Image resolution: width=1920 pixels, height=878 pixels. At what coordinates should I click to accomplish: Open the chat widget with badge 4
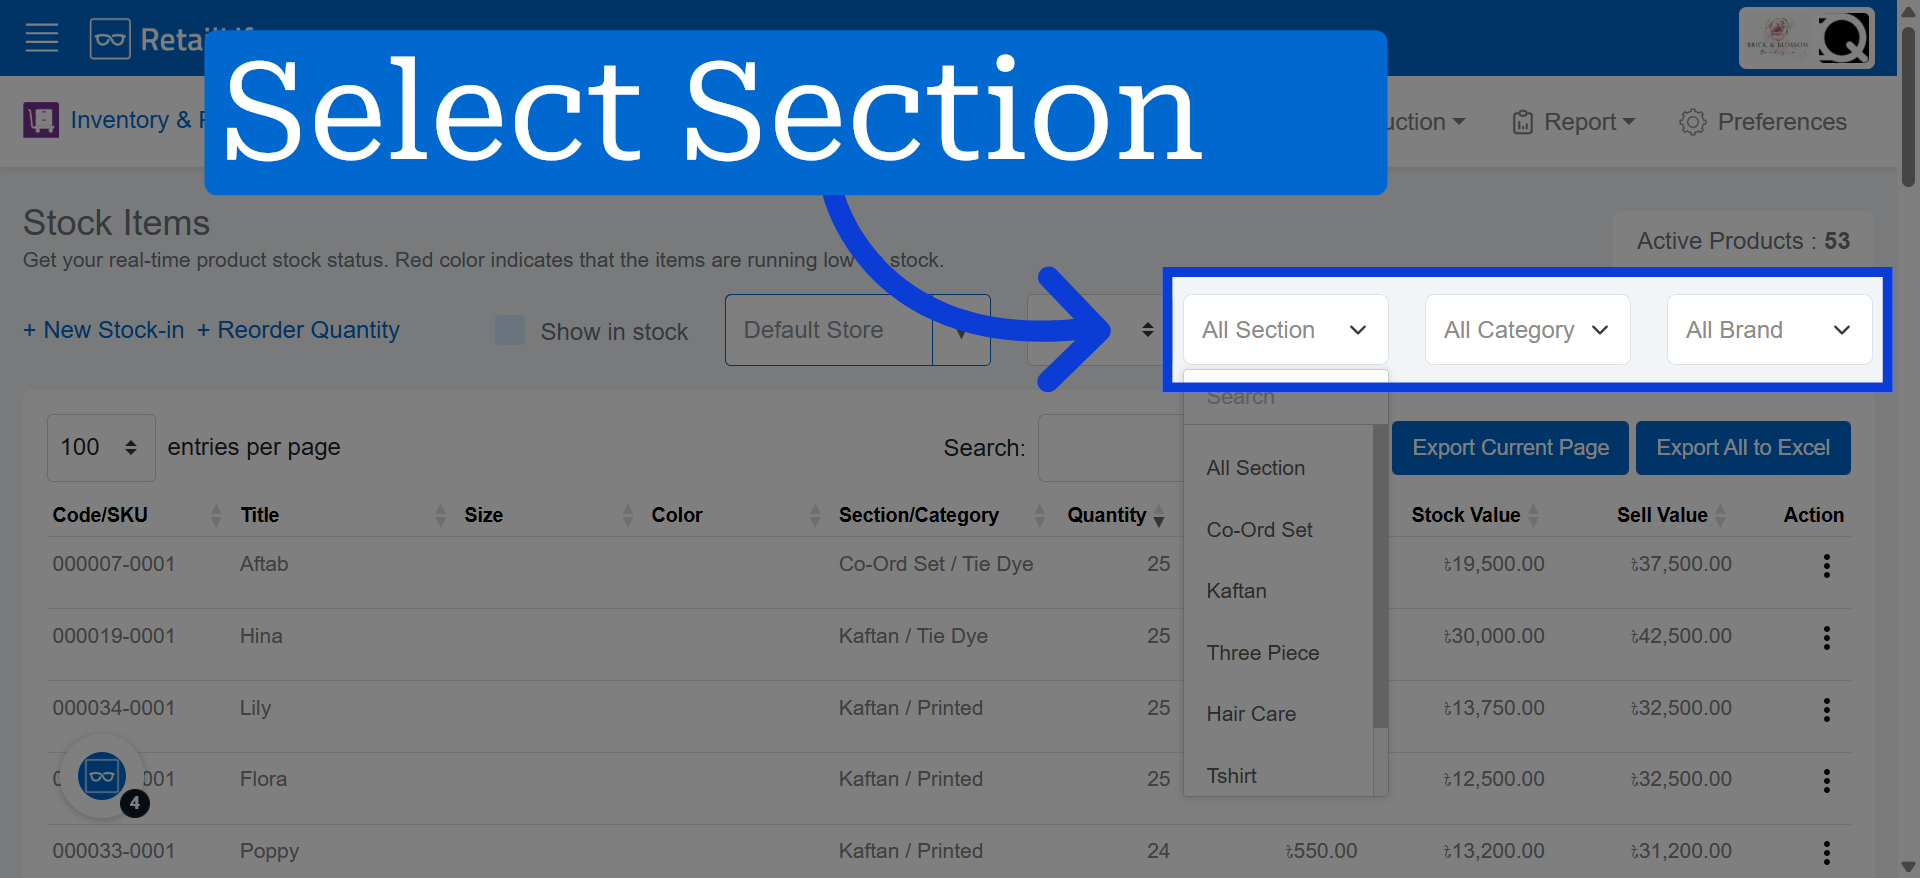[x=102, y=777]
